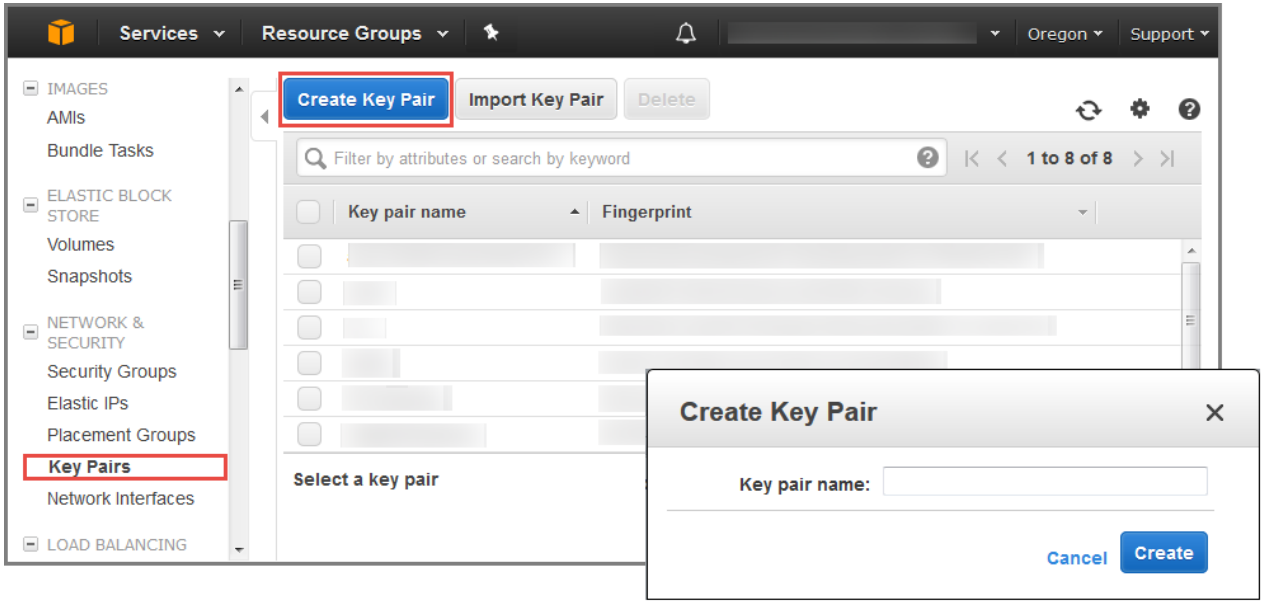
Task: Click the Import Key Pair button
Action: tap(536, 99)
